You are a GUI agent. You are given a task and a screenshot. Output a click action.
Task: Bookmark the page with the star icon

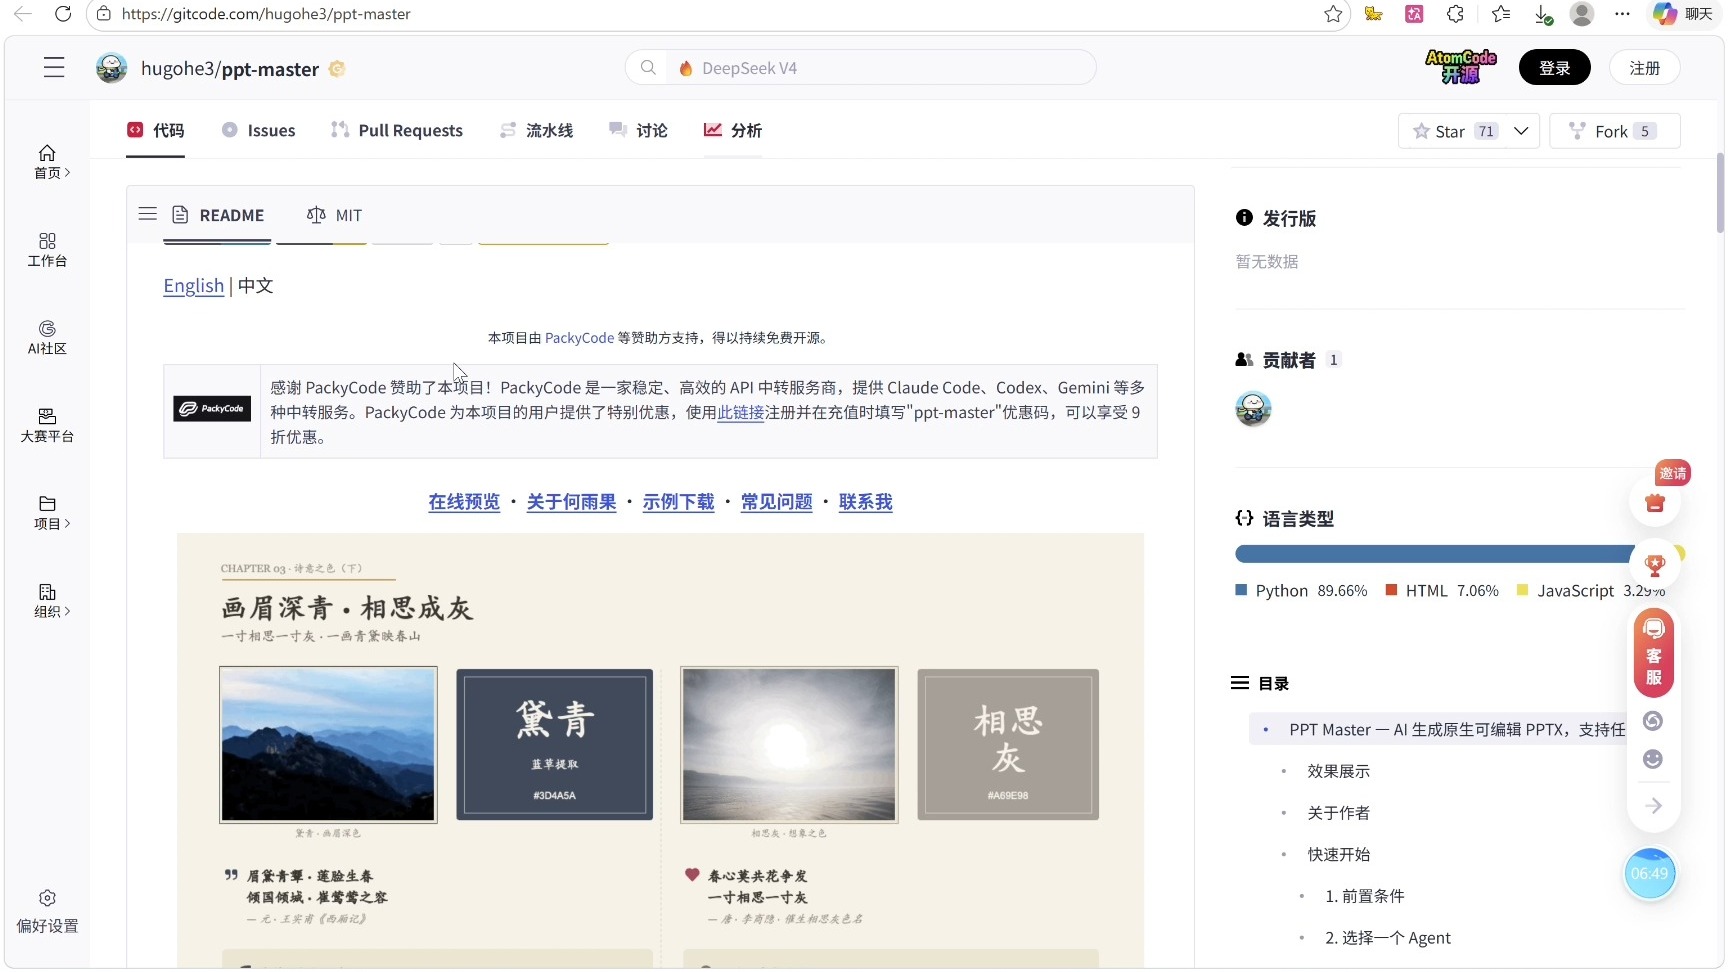(x=1333, y=14)
